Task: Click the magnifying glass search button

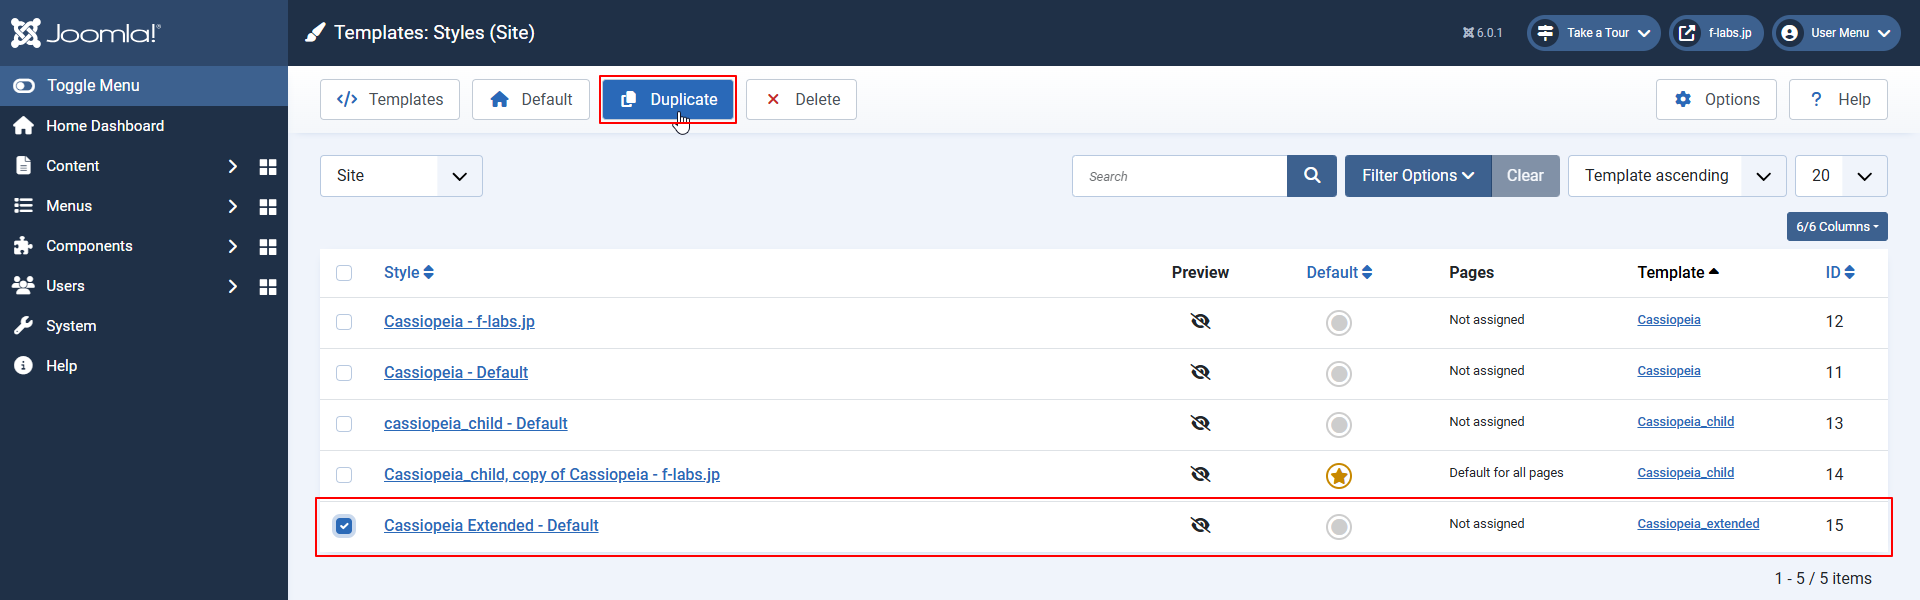Action: [x=1312, y=176]
